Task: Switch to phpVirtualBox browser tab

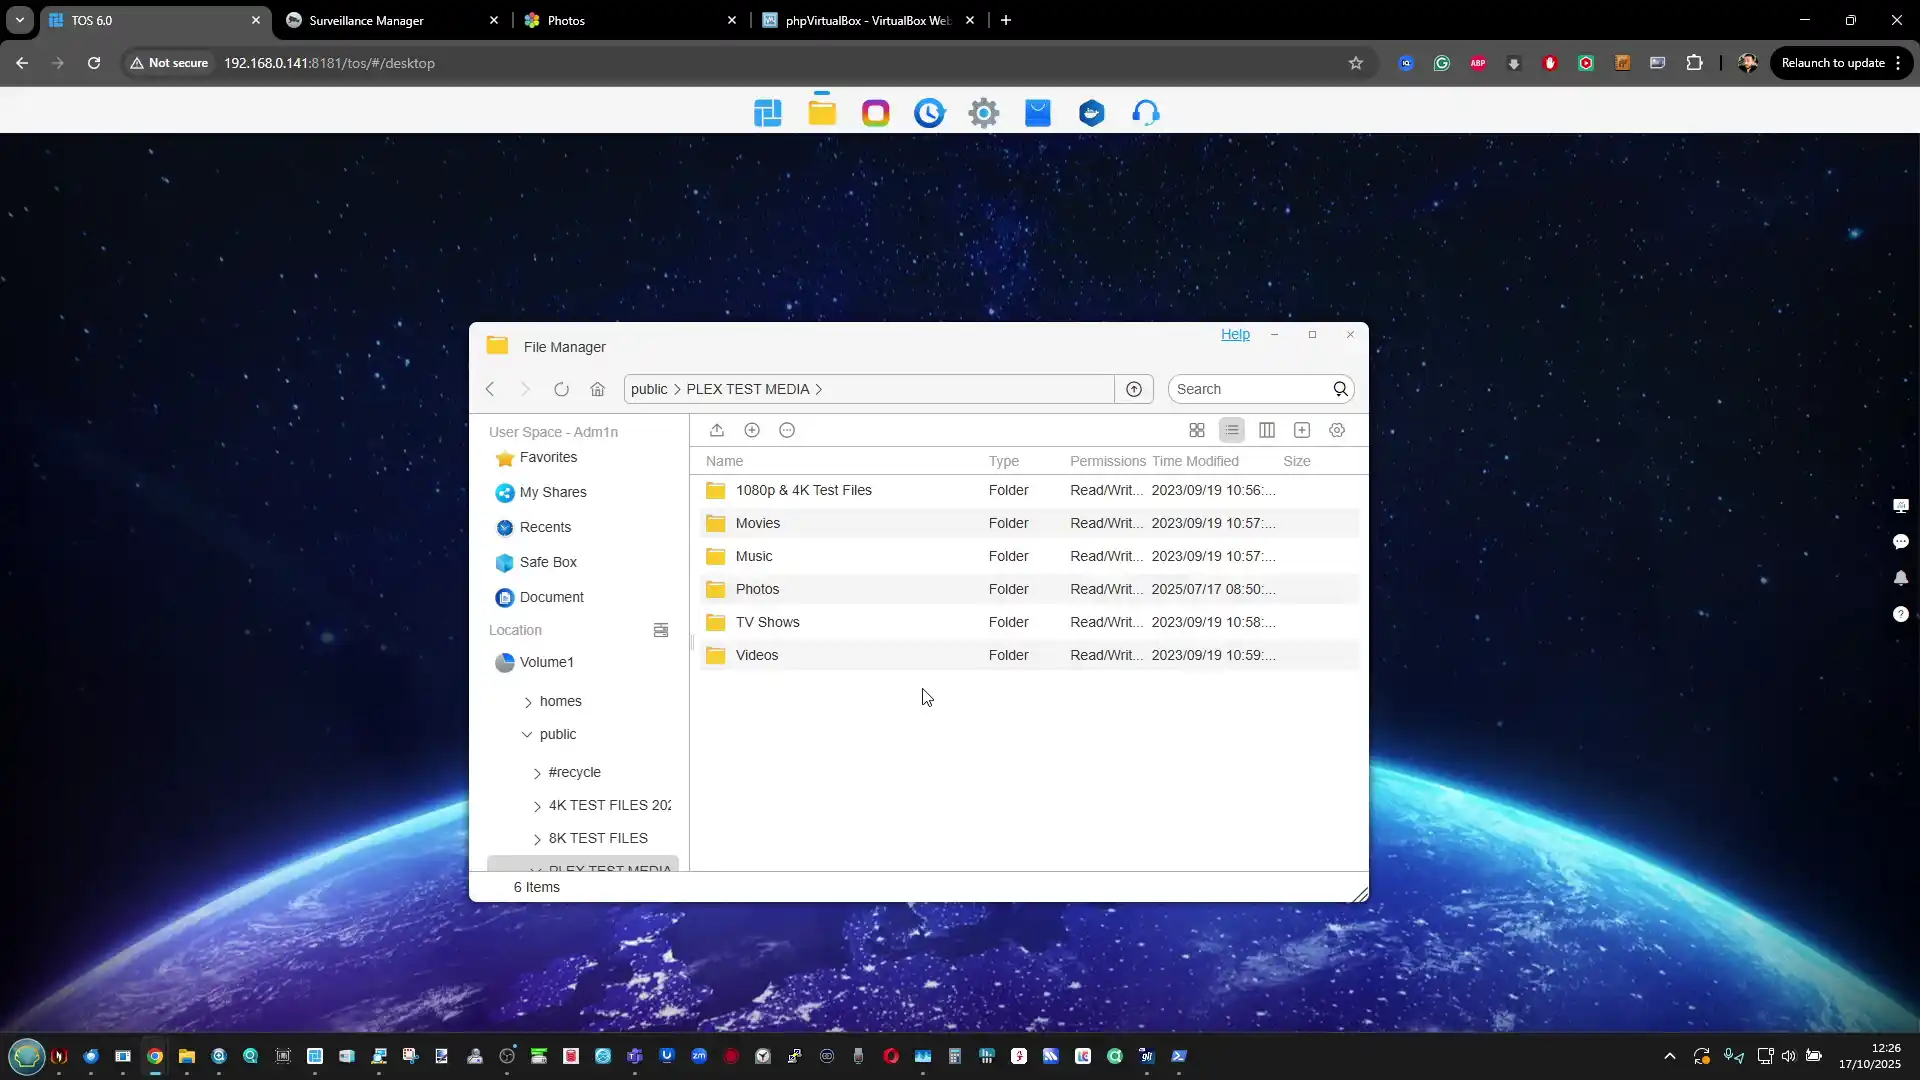Action: point(866,20)
